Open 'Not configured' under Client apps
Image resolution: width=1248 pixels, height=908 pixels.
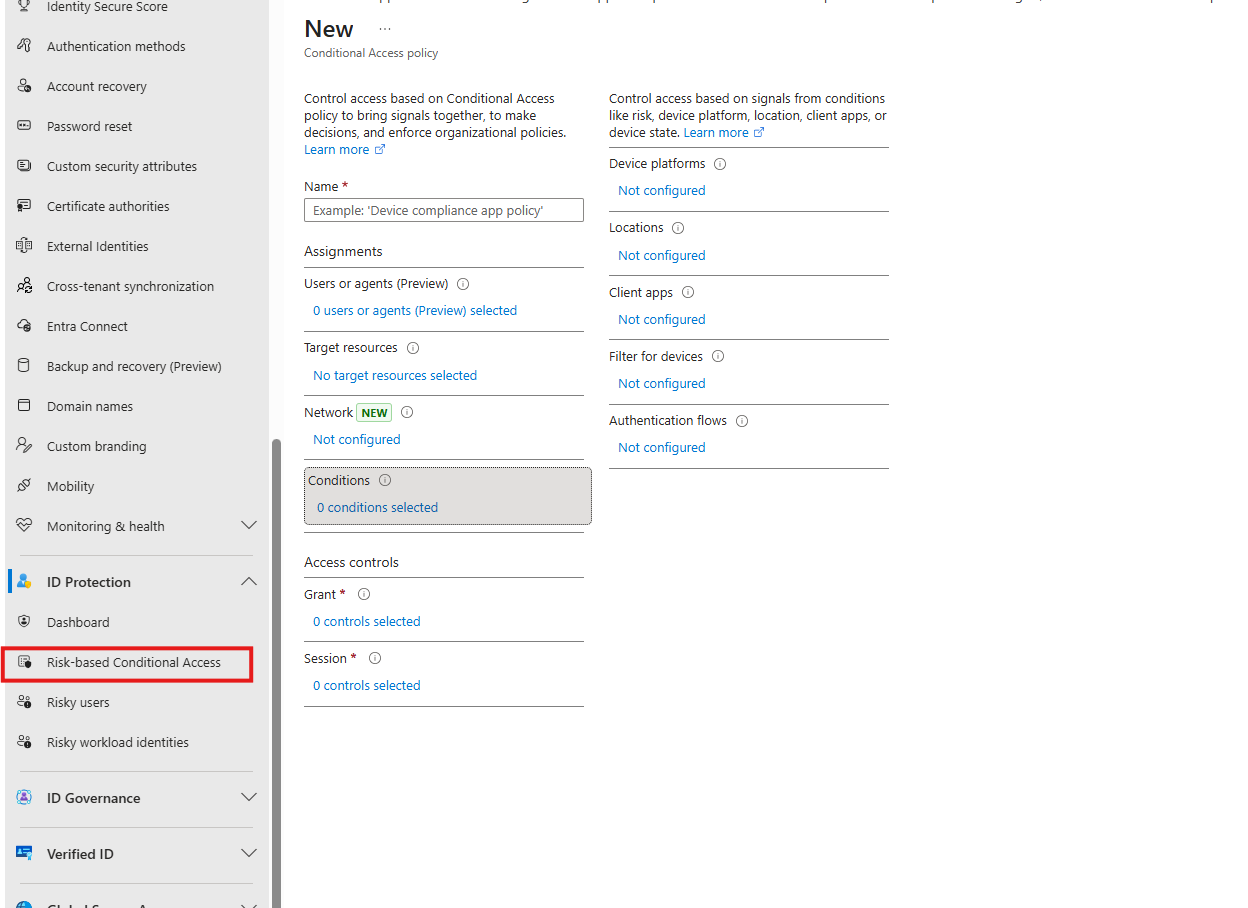point(661,320)
